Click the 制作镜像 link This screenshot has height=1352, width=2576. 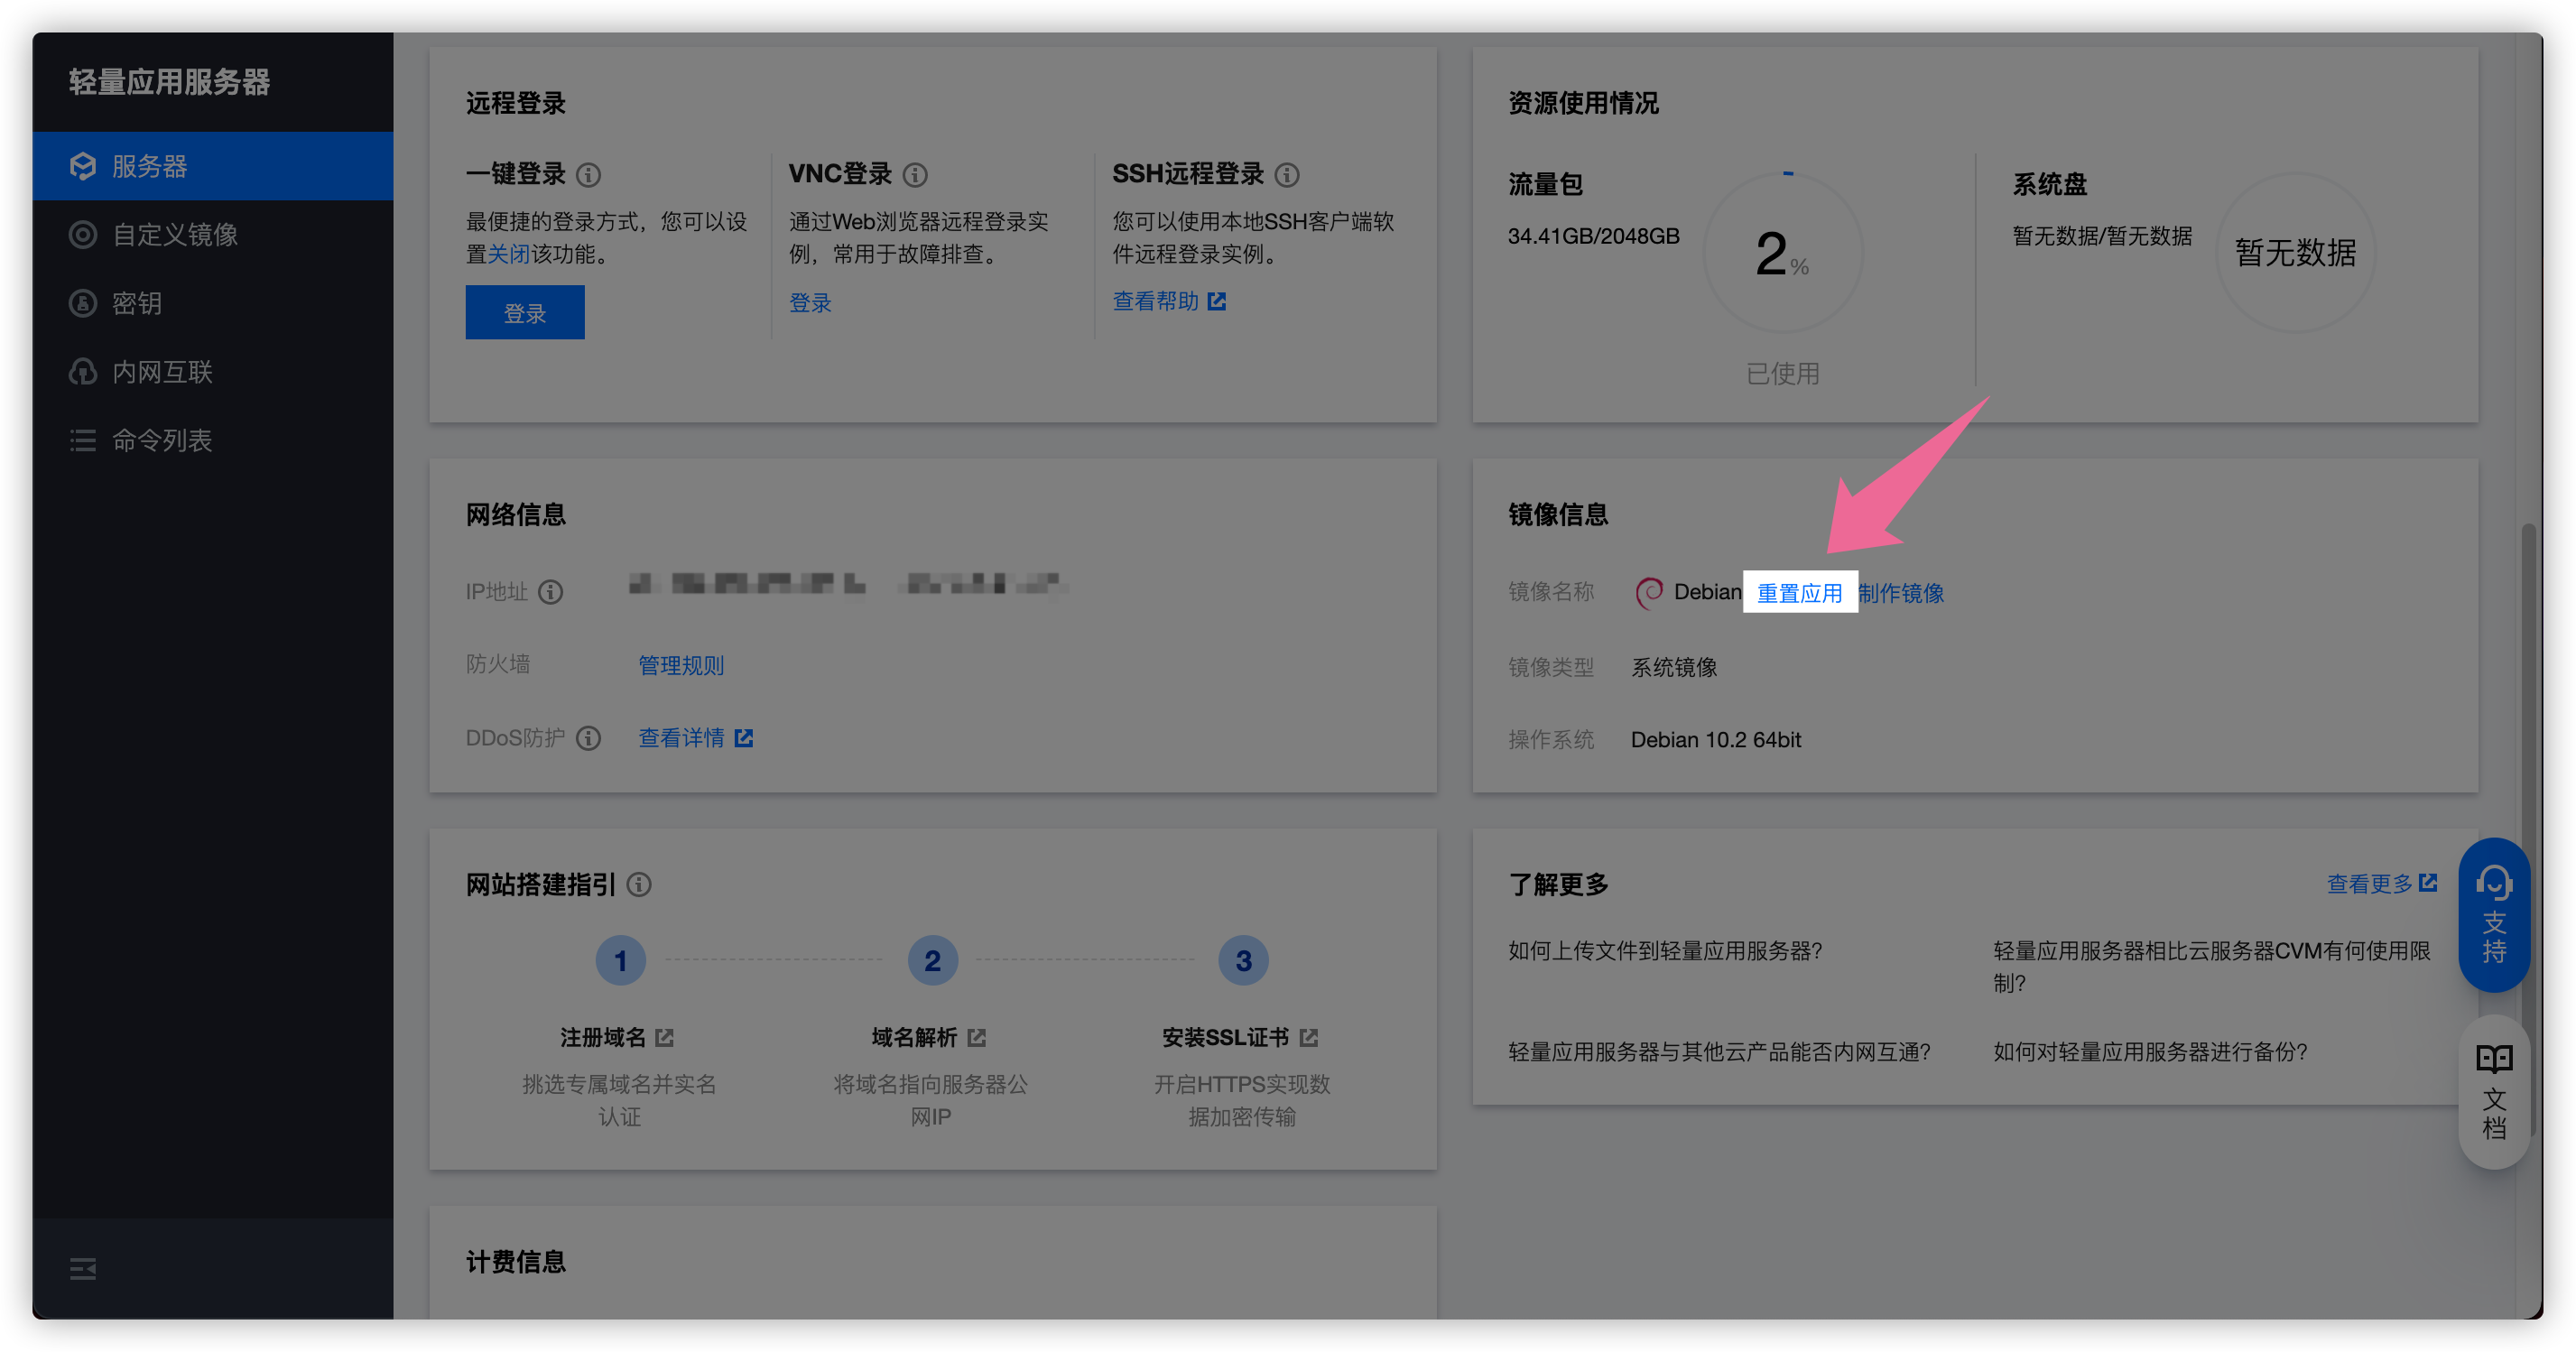click(1901, 593)
